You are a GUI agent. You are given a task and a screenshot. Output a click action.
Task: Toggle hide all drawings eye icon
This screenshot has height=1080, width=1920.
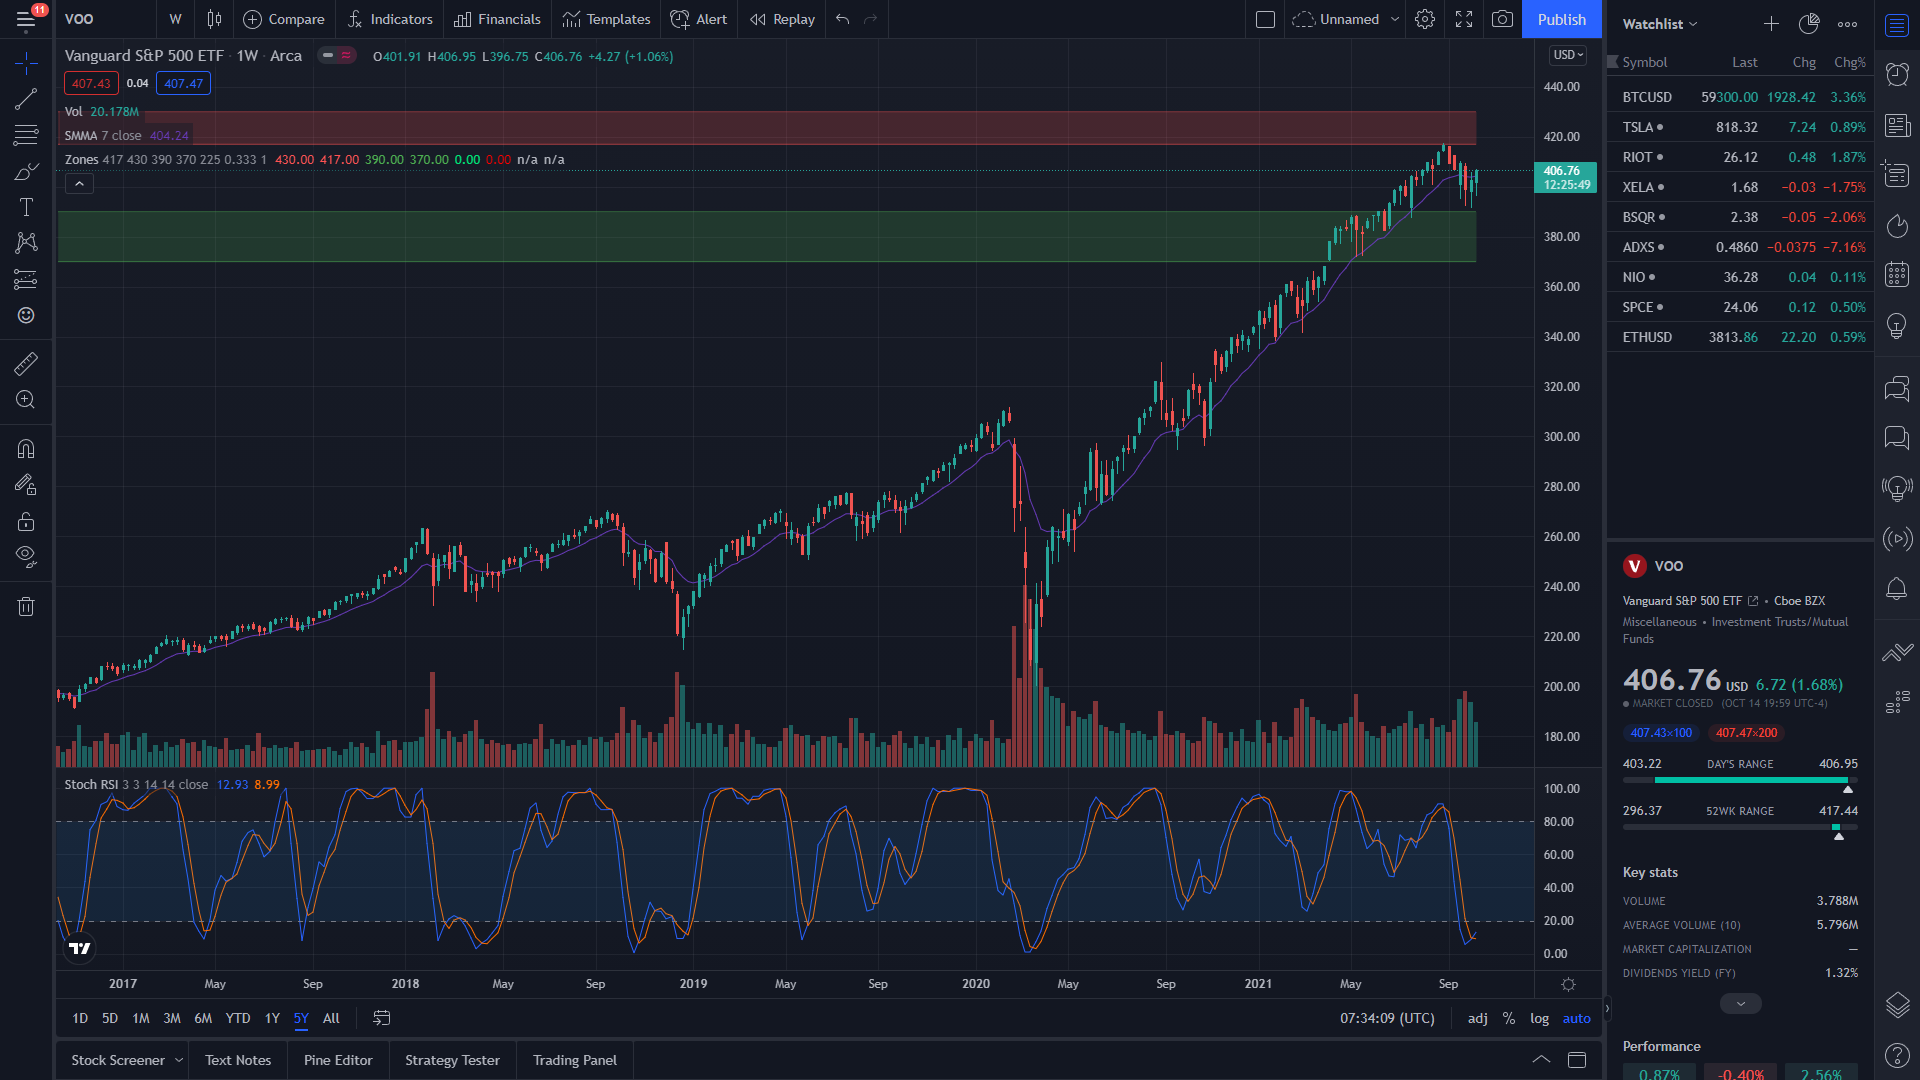click(x=26, y=557)
